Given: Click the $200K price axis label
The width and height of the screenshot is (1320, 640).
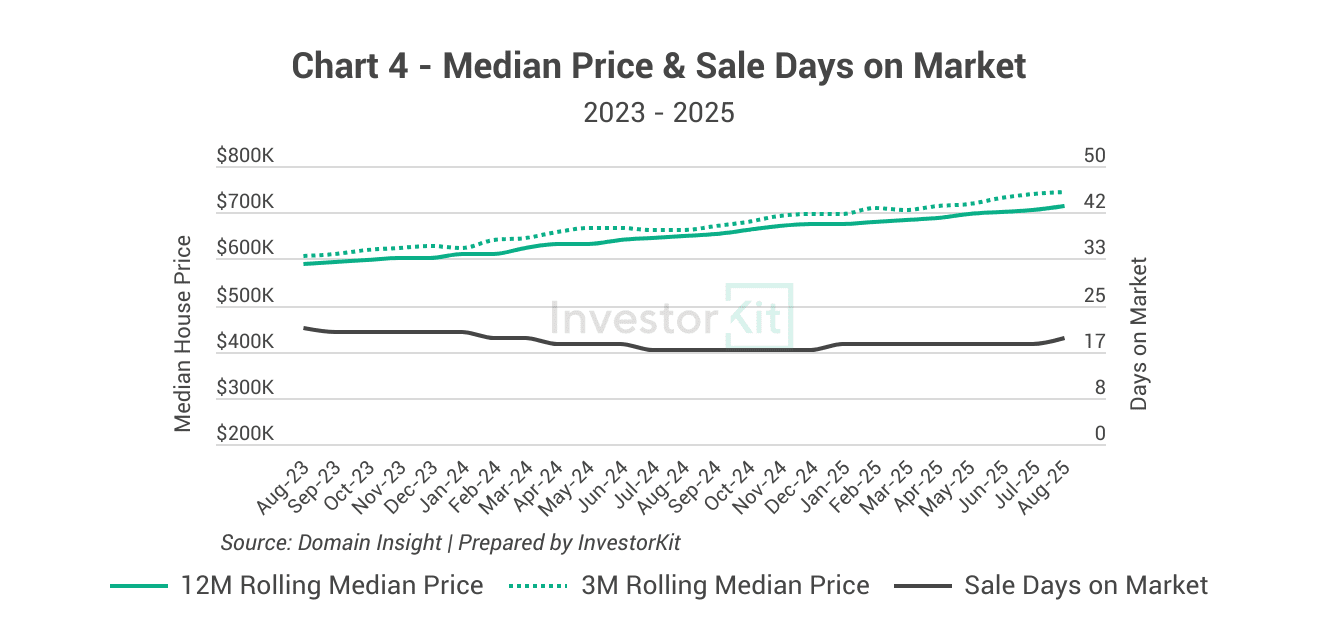Looking at the screenshot, I should [245, 434].
